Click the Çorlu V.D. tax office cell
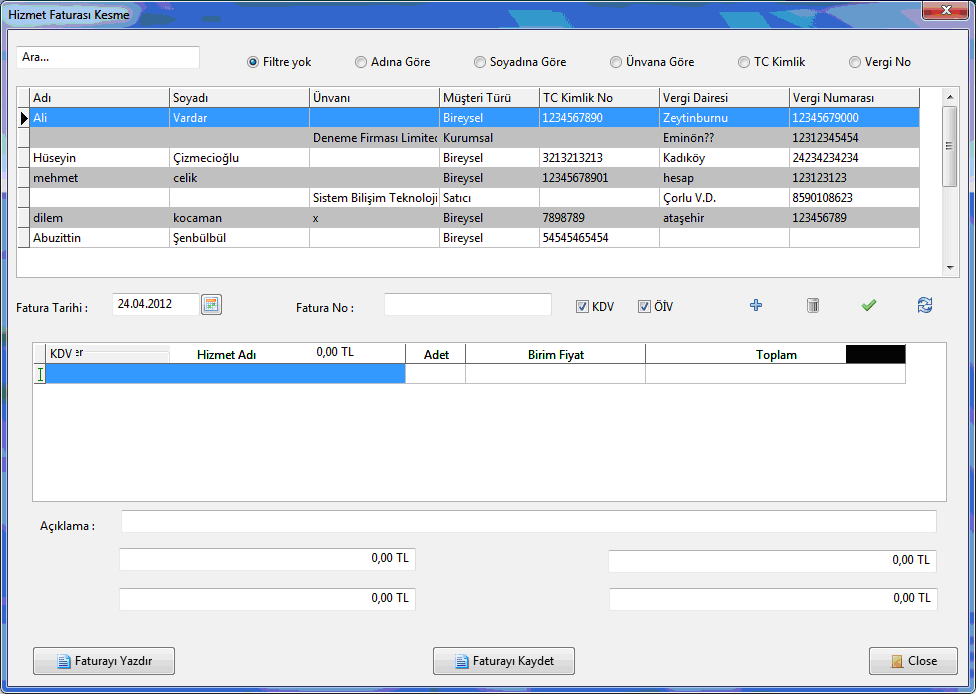This screenshot has width=976, height=694. click(x=725, y=197)
